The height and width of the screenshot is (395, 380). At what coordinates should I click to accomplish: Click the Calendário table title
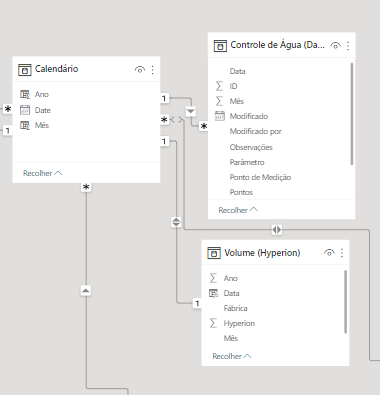tap(57, 69)
